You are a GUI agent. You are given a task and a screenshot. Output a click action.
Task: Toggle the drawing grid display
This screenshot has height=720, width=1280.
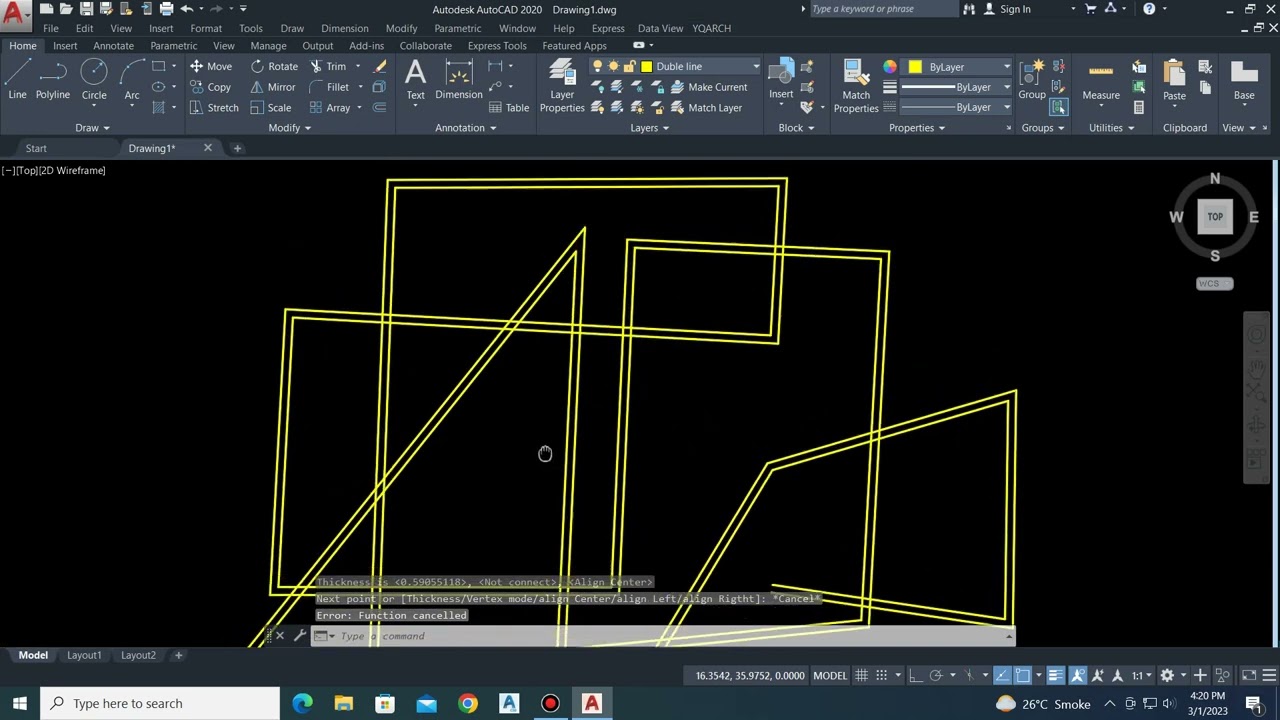[x=861, y=676]
